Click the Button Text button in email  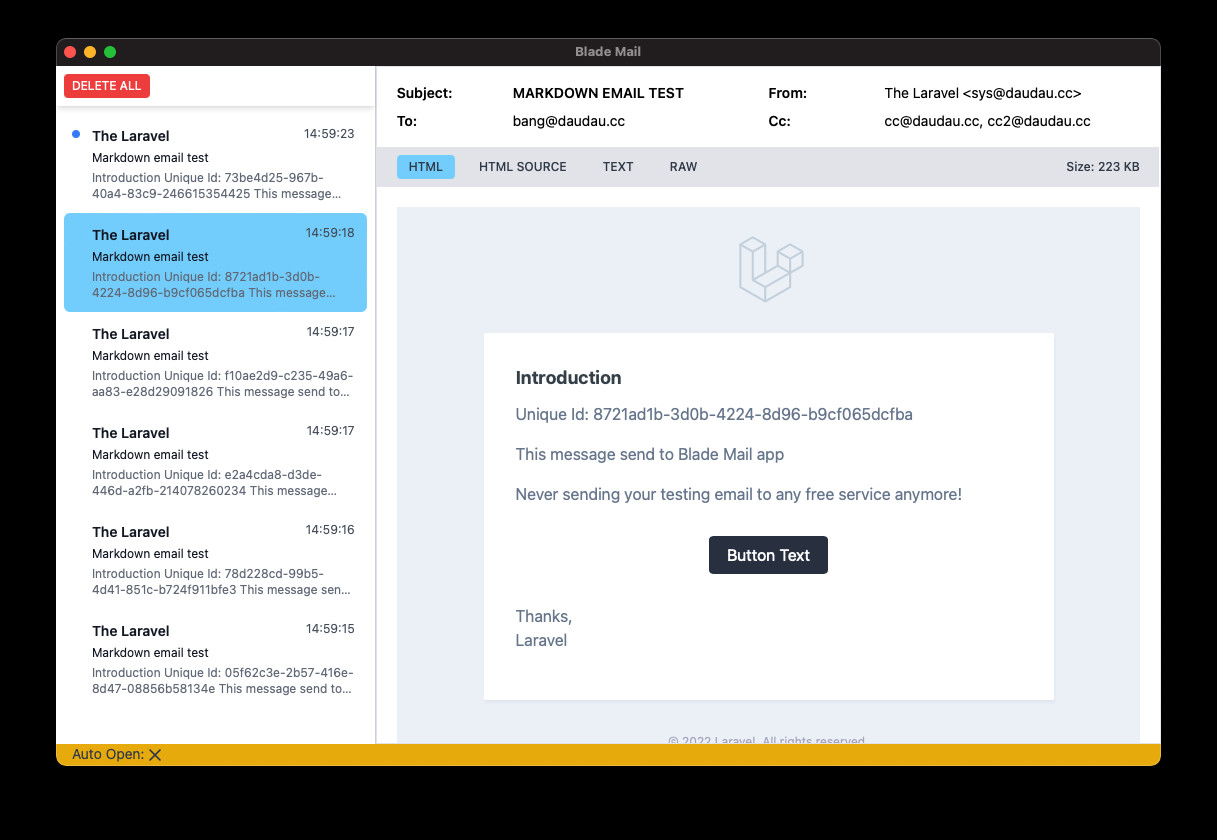(768, 555)
